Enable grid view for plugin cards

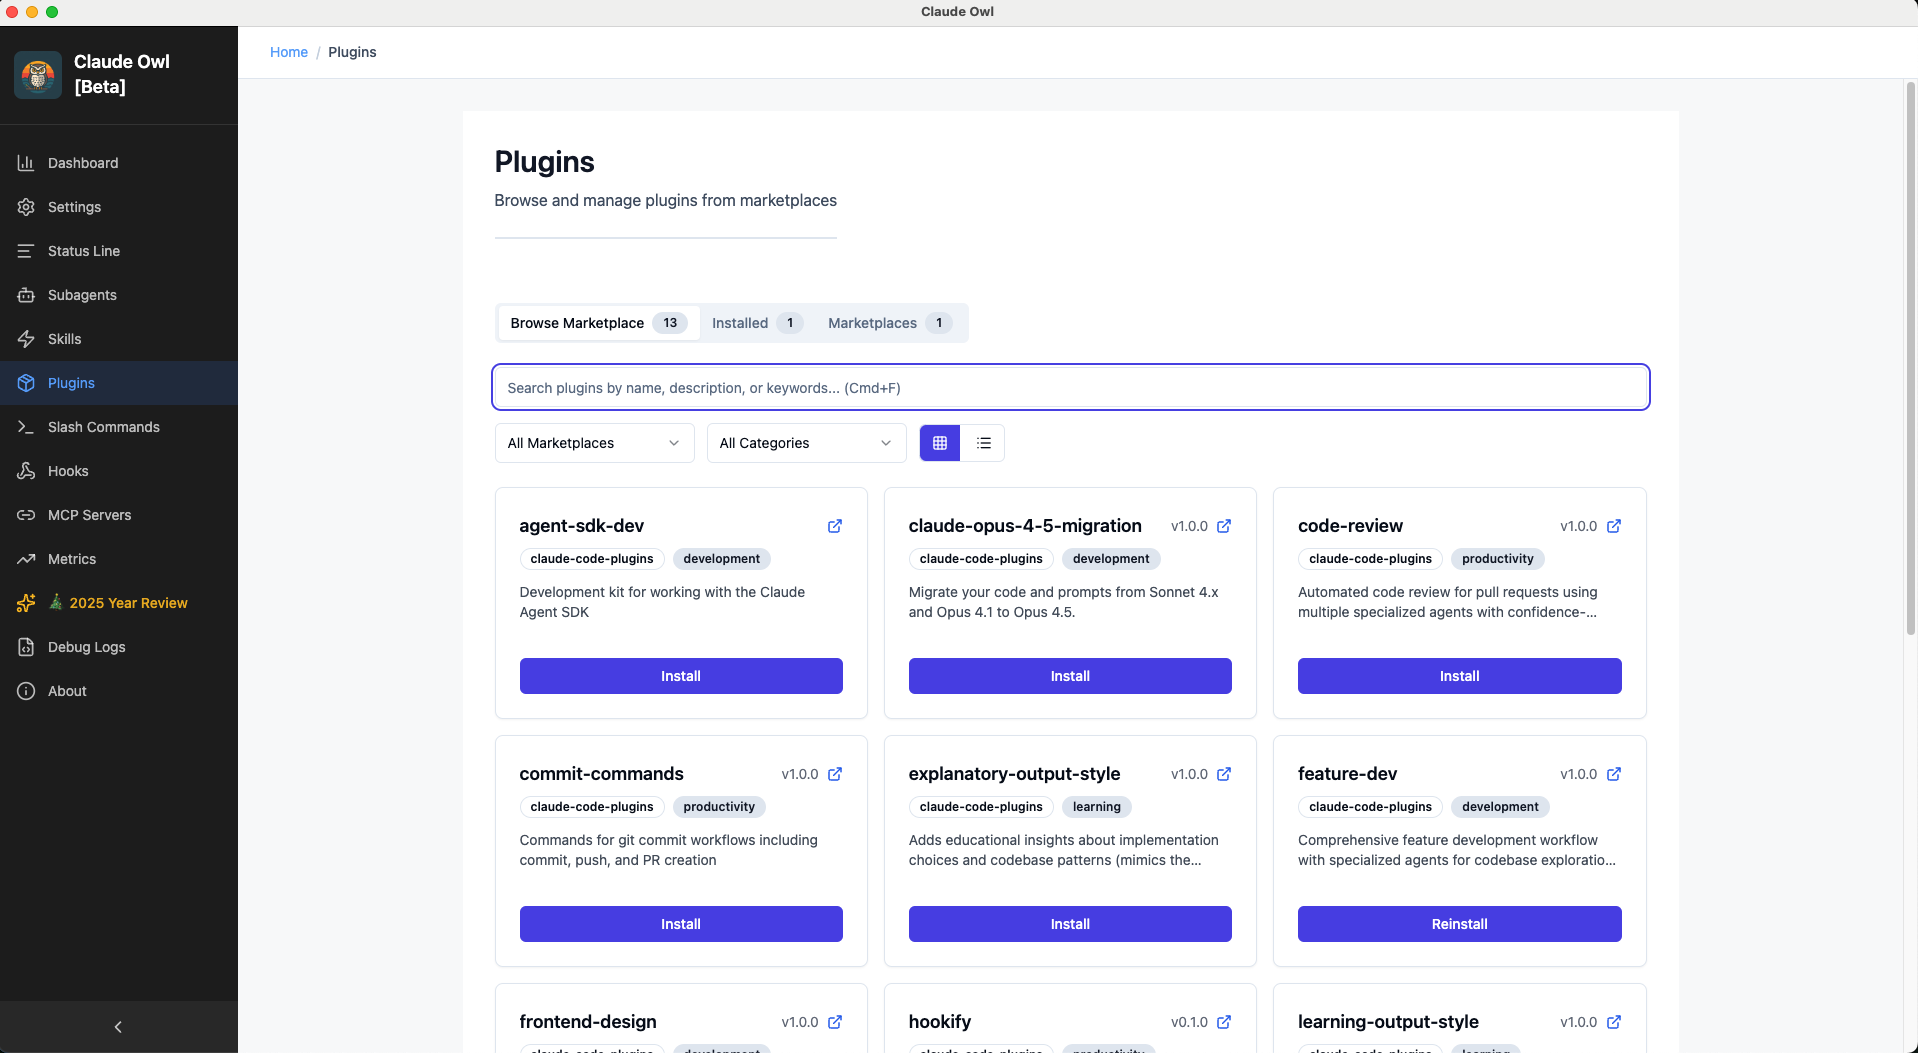(938, 443)
